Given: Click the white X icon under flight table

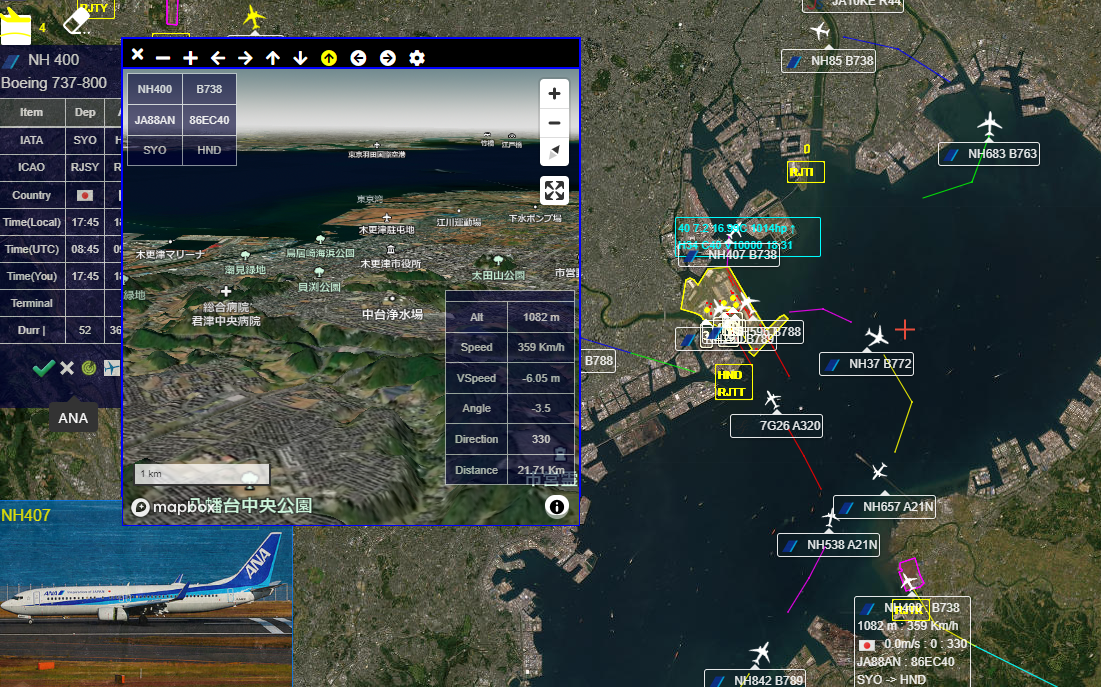Looking at the screenshot, I should (67, 368).
